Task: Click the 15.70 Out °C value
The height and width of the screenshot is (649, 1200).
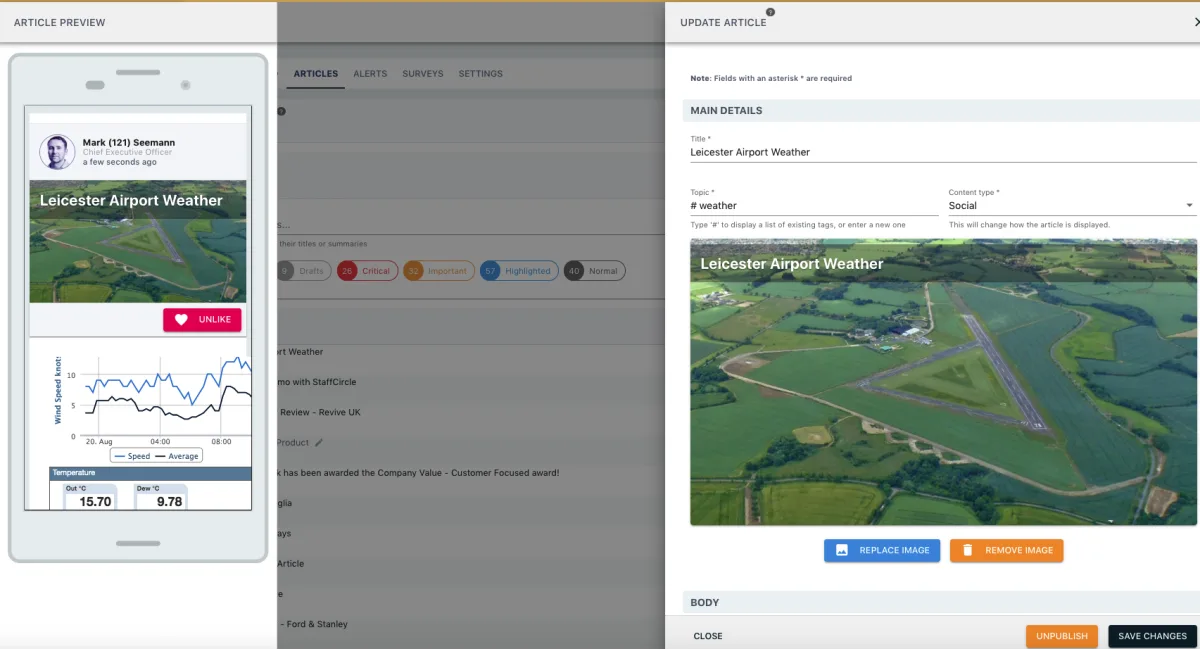Action: pyautogui.click(x=95, y=502)
